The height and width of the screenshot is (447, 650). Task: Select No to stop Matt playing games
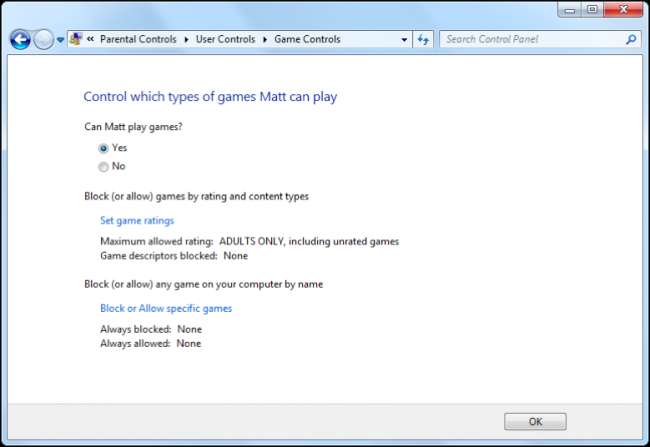tap(103, 167)
